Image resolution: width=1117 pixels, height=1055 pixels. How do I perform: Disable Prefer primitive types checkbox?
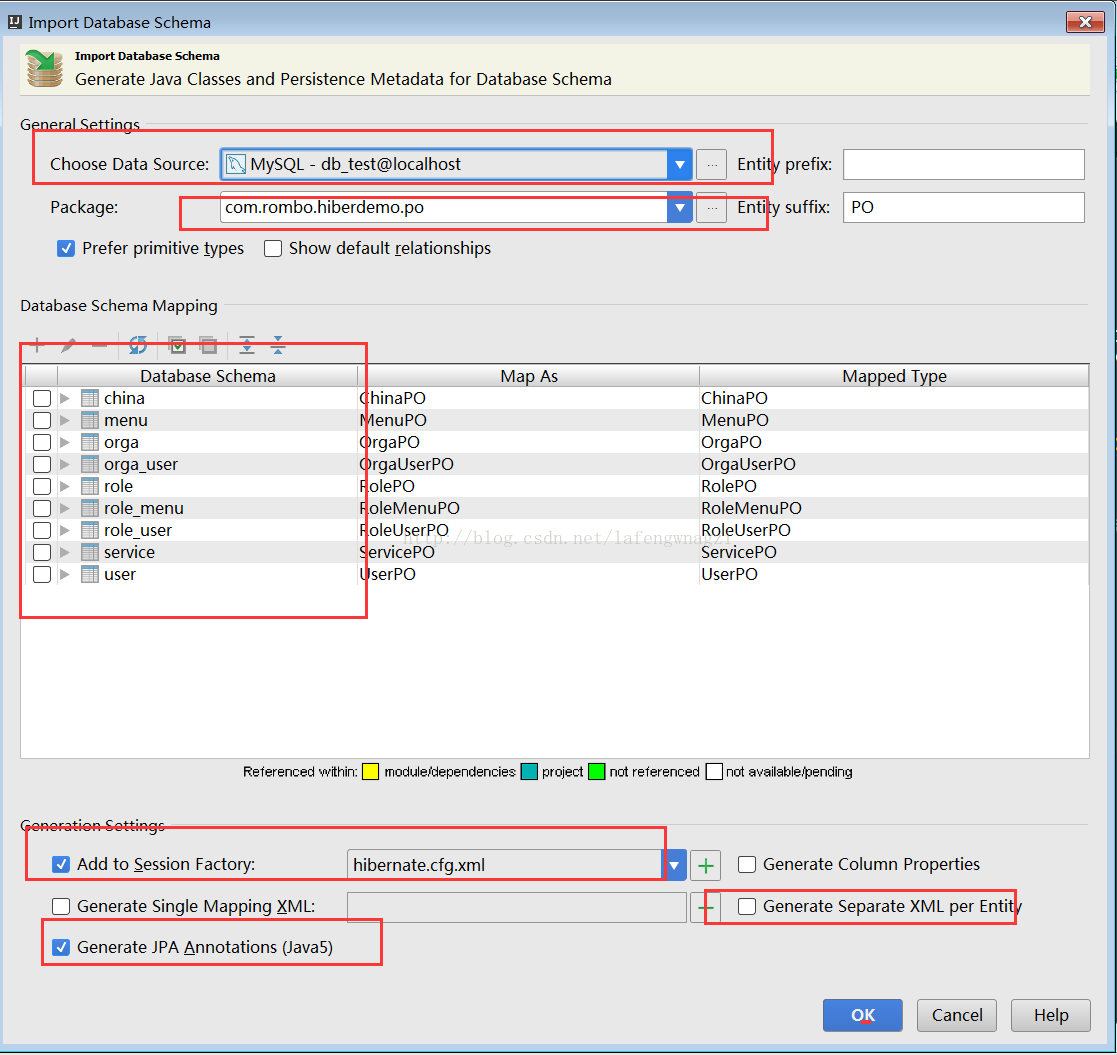[x=66, y=248]
